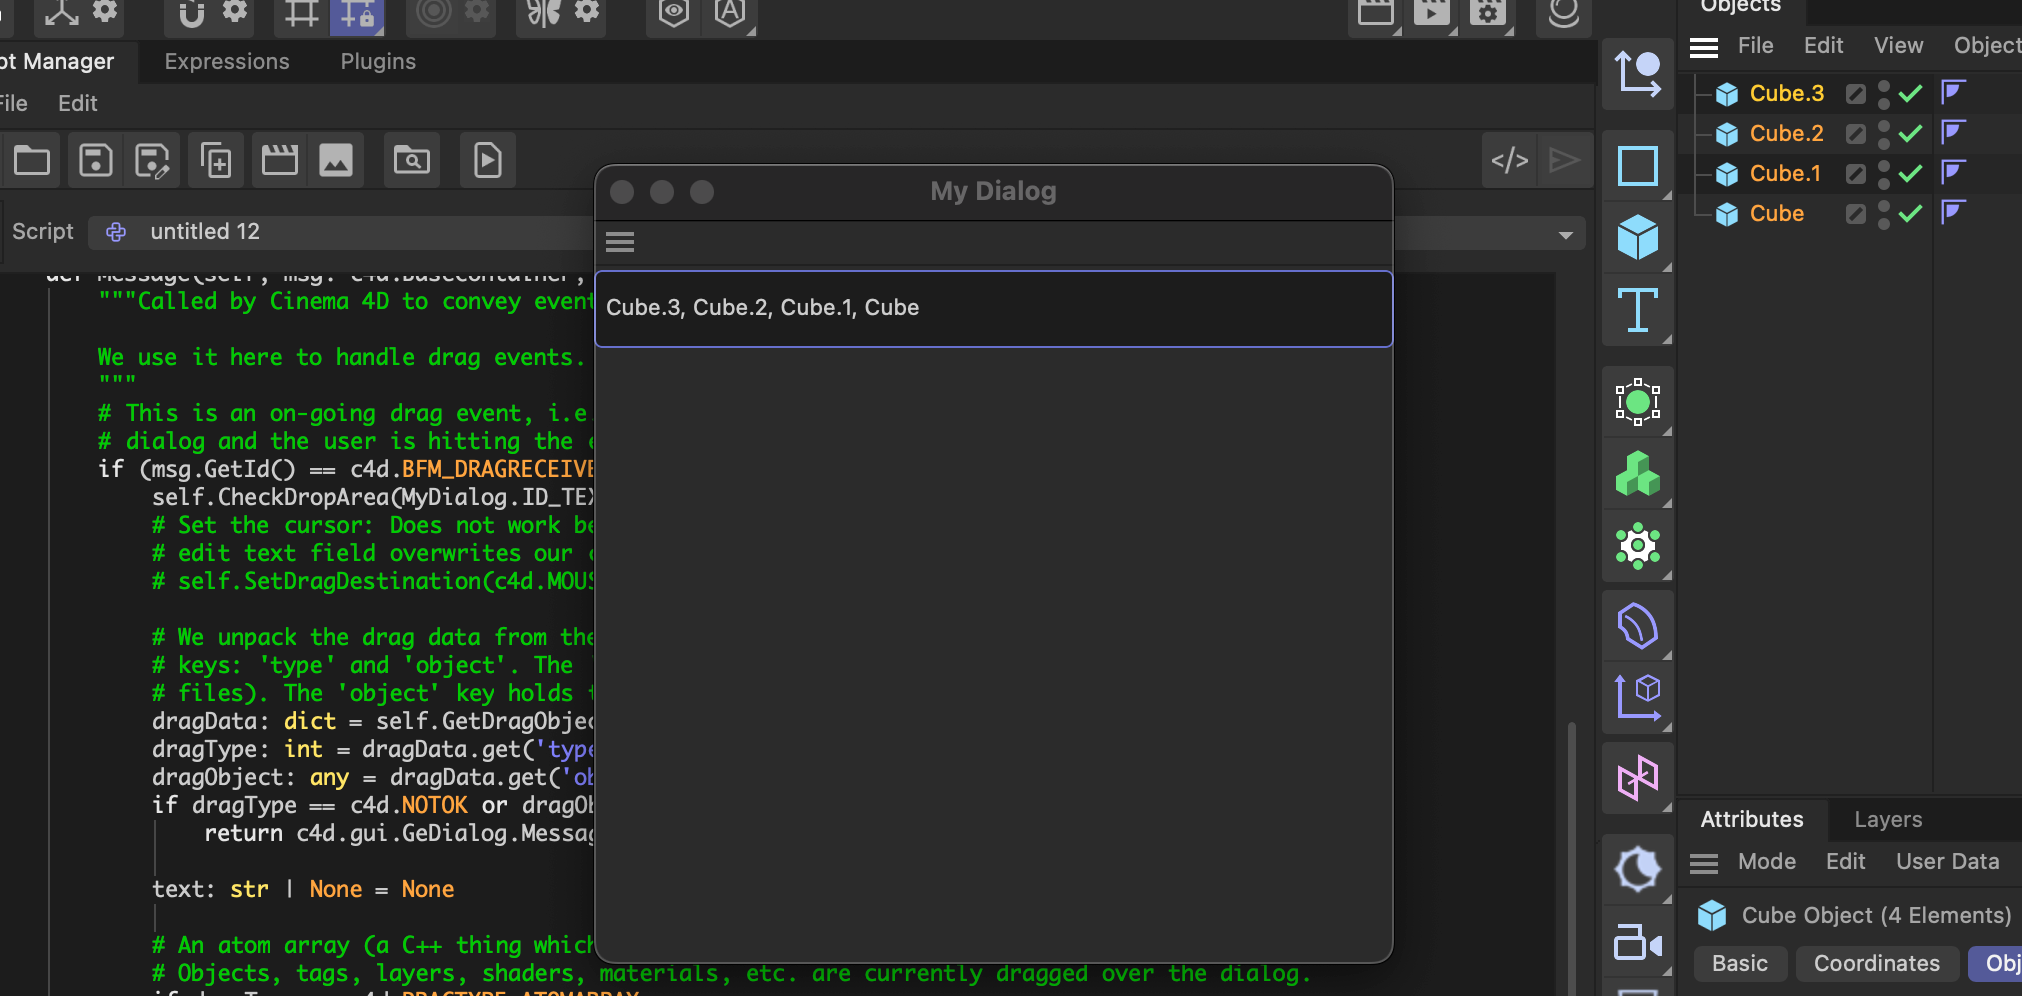The width and height of the screenshot is (2022, 996).
Task: Select the Rectangle spline tool icon
Action: (1638, 166)
